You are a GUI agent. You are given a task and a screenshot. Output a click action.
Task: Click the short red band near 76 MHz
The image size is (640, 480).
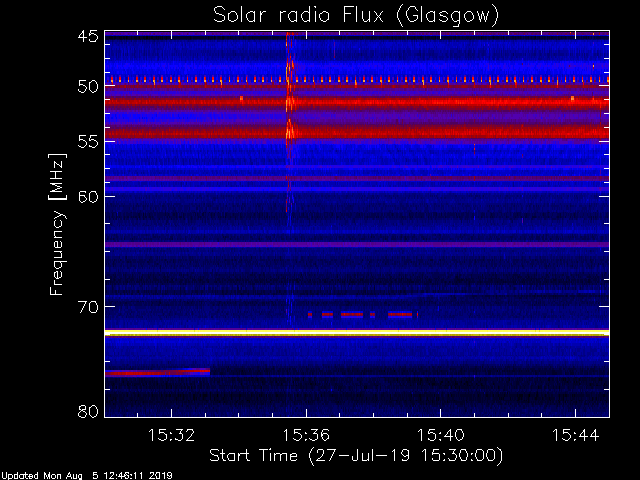(158, 372)
